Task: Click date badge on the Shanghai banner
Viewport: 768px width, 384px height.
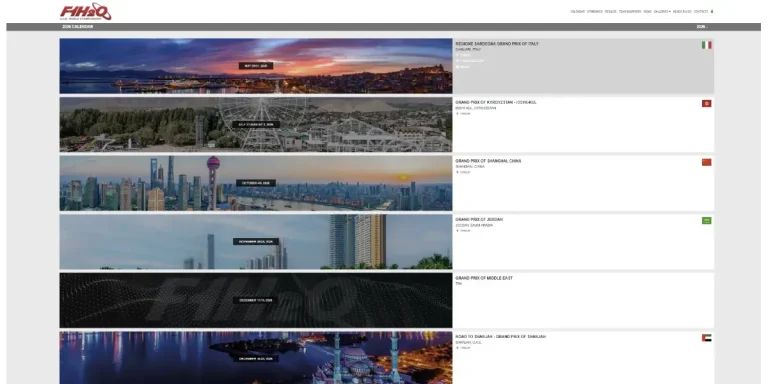Action: (256, 183)
